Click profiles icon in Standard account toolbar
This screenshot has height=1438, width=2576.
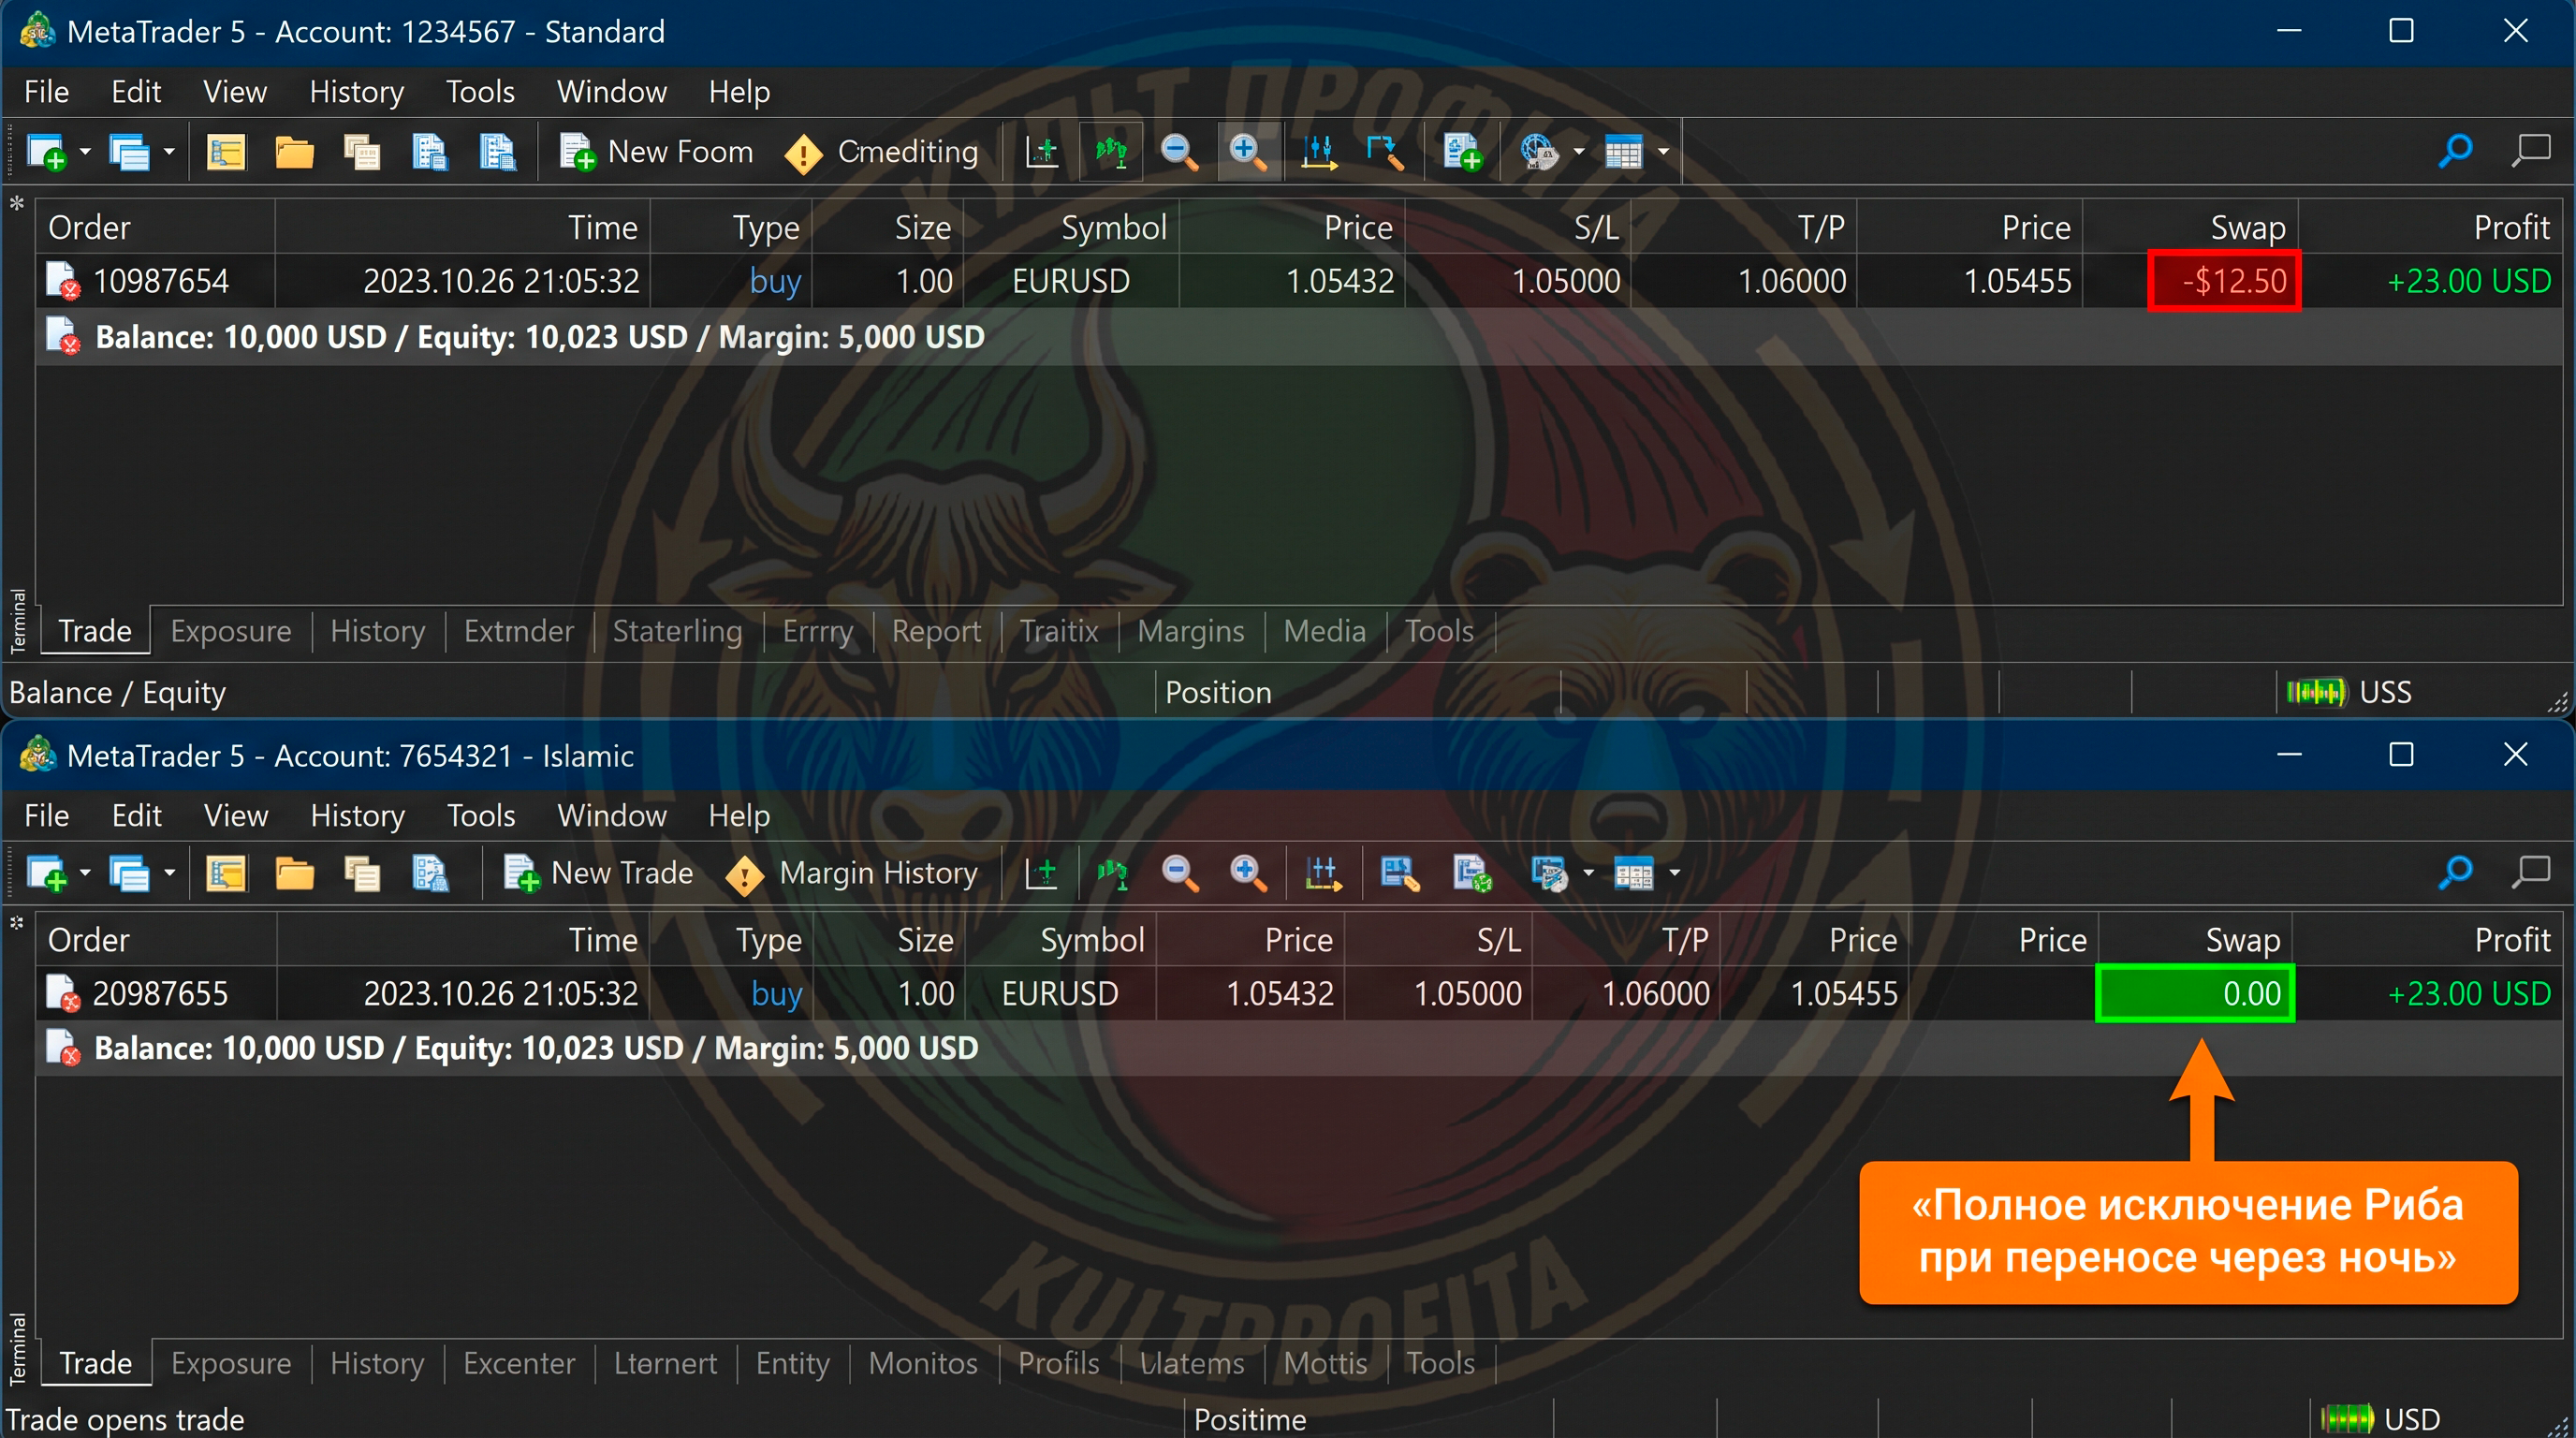coord(129,152)
